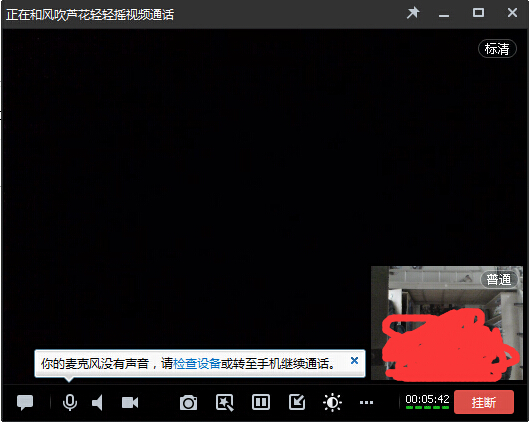This screenshot has height=422, width=529.
Task: Open the chat message bubble icon
Action: coord(25,402)
